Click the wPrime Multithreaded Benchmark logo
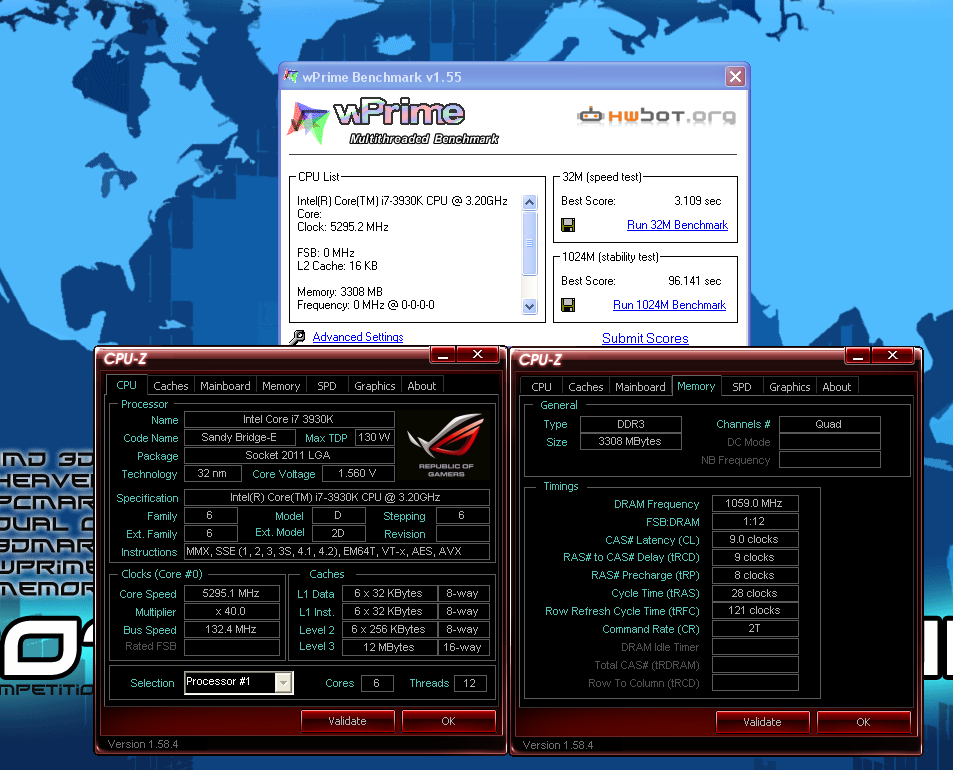The image size is (953, 770). [x=393, y=122]
